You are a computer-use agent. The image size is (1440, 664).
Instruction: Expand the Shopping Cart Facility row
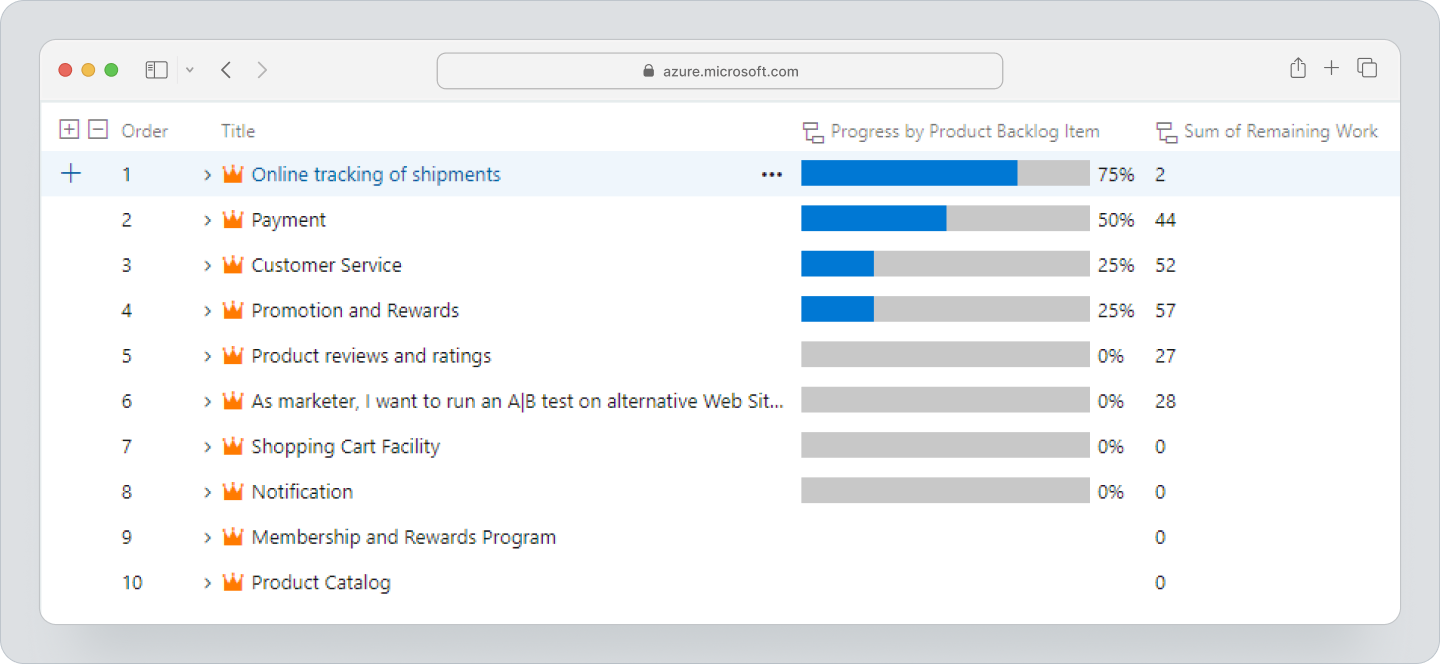point(207,446)
